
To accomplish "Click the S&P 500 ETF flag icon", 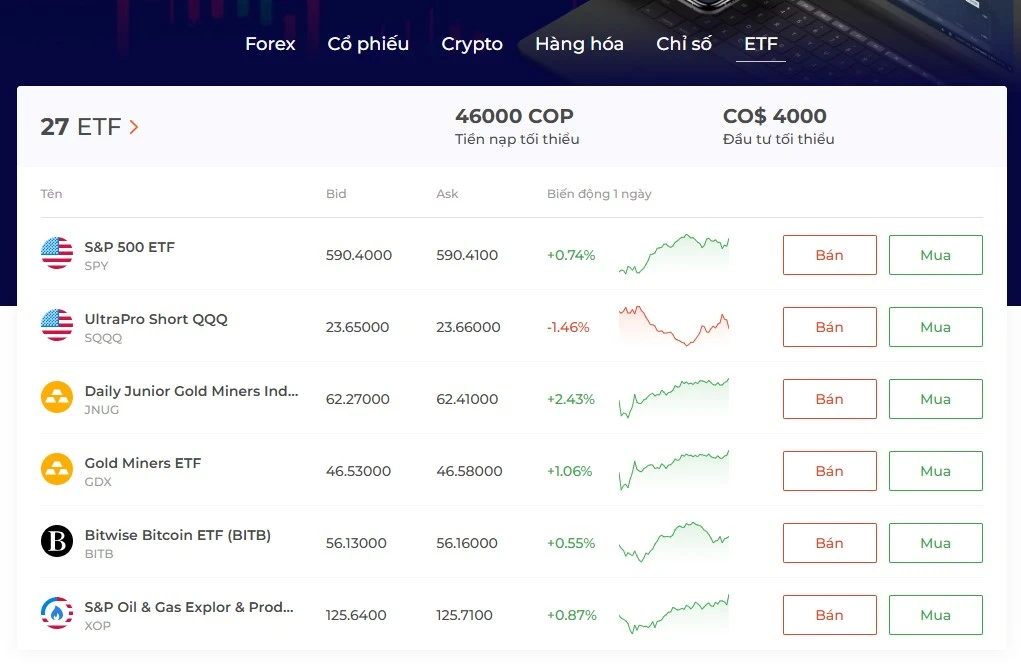I will (57, 254).
